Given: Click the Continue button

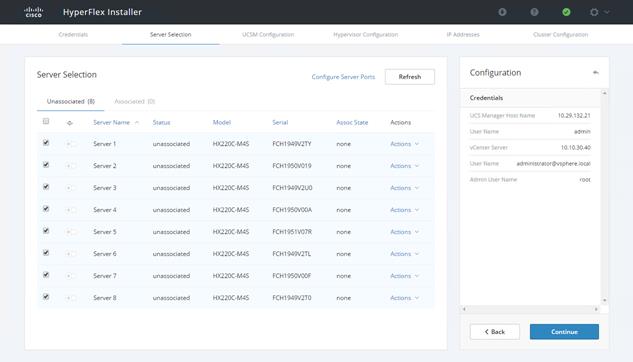Looking at the screenshot, I should (x=564, y=332).
